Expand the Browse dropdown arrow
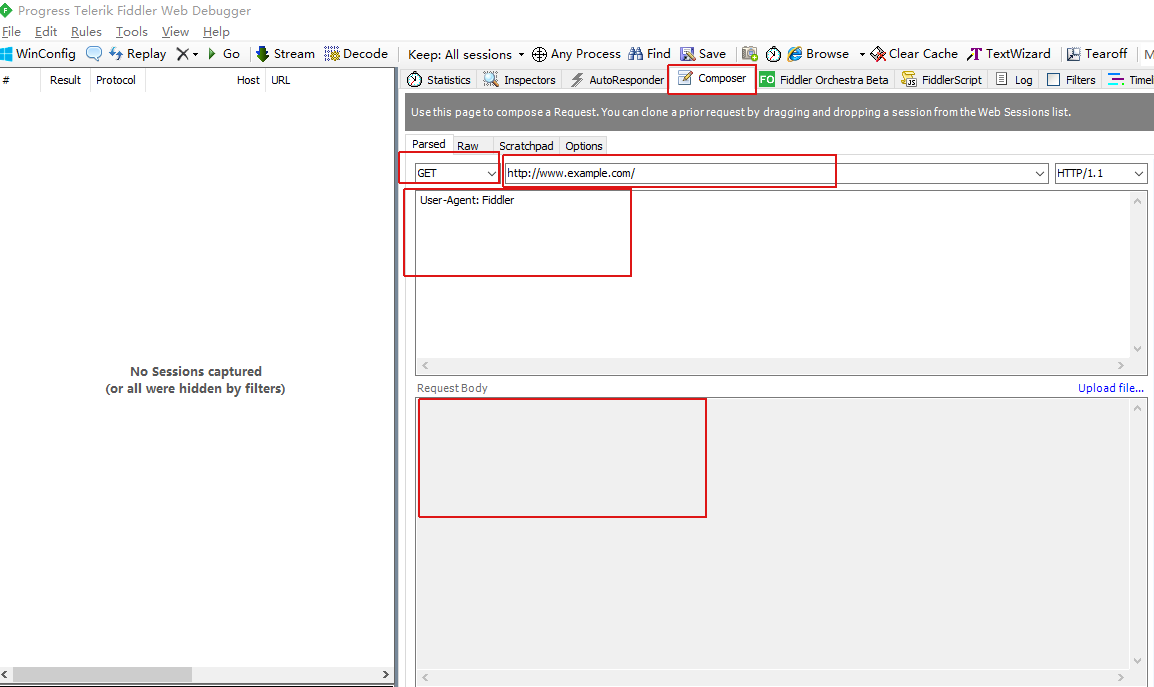The image size is (1154, 687). pyautogui.click(x=862, y=54)
